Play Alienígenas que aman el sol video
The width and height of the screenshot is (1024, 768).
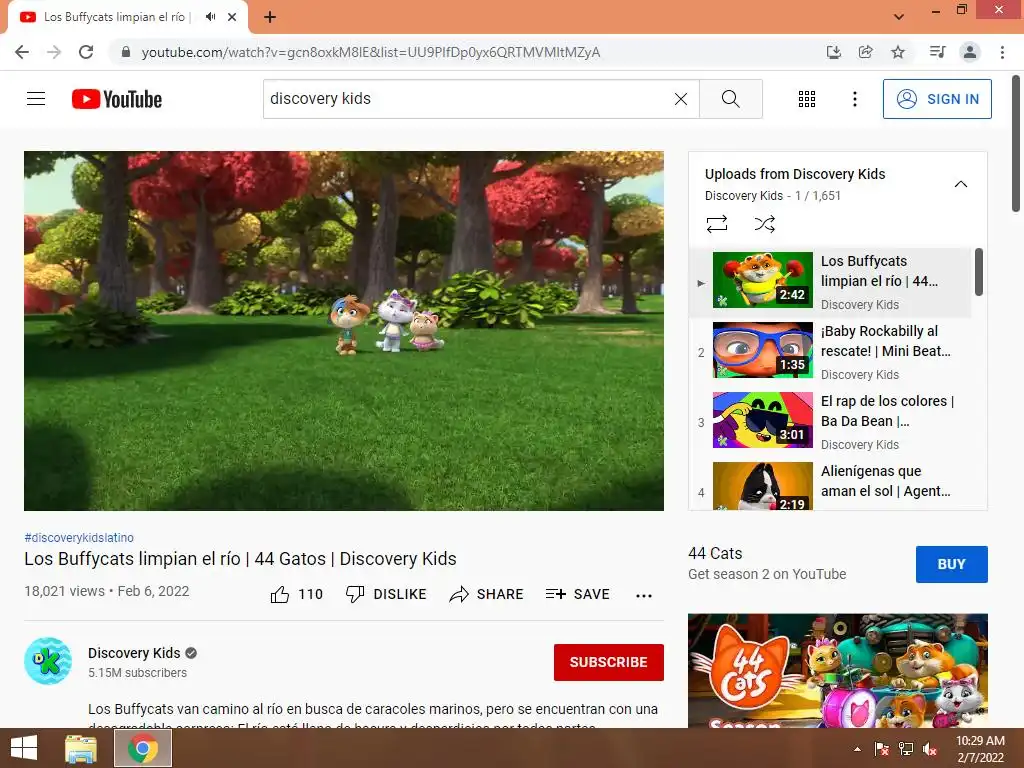tap(829, 483)
